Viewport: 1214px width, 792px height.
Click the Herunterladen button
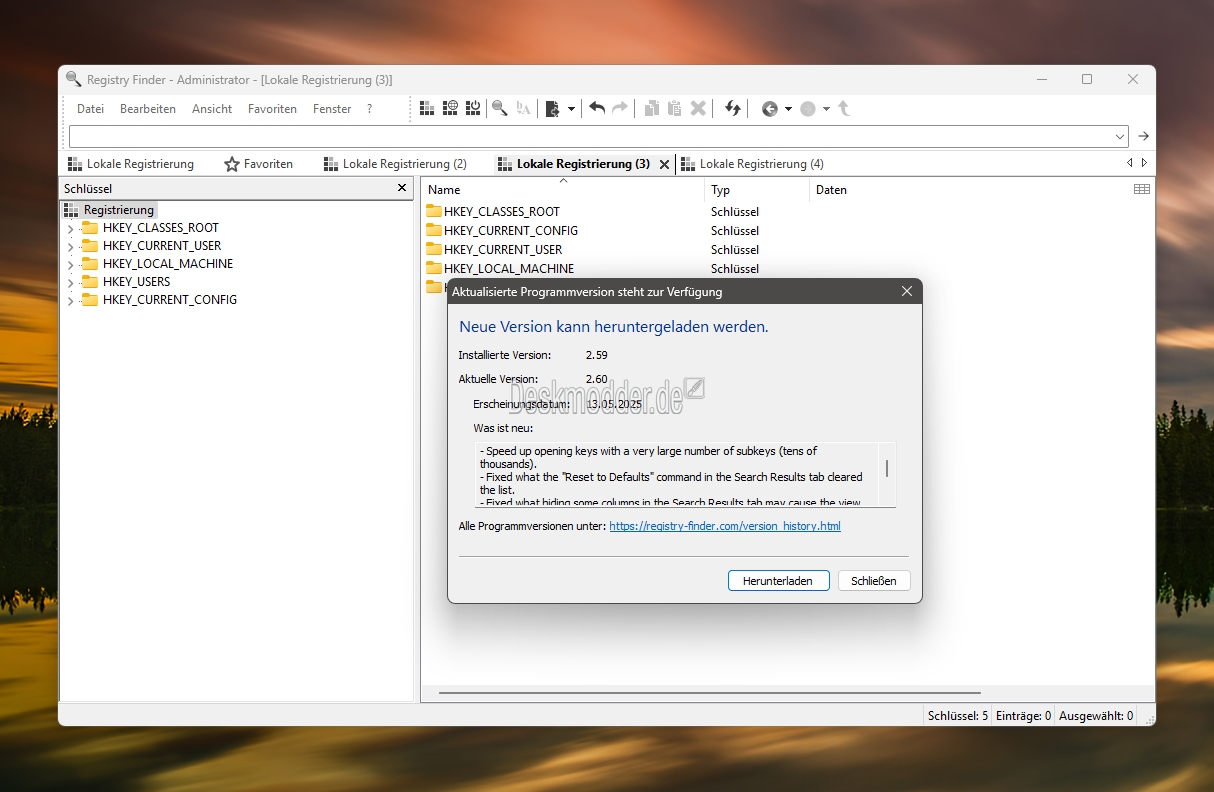(x=779, y=580)
